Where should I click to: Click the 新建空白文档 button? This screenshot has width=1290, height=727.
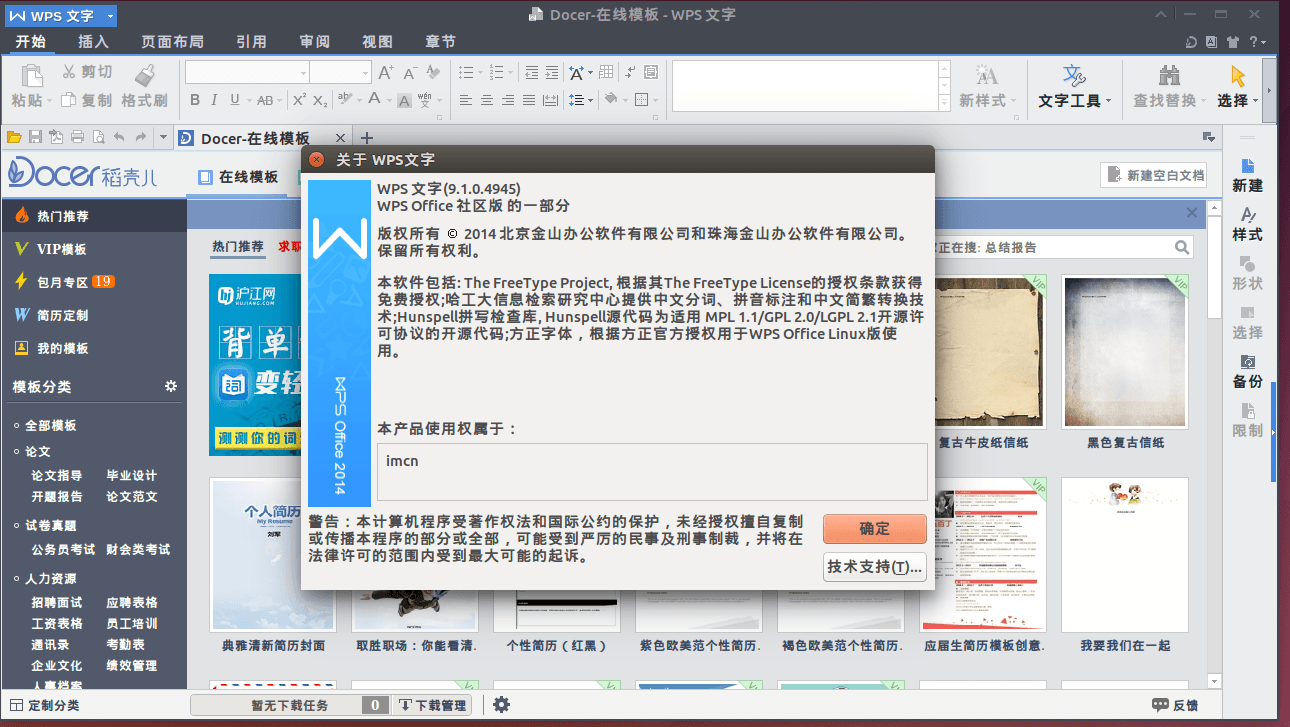1154,175
